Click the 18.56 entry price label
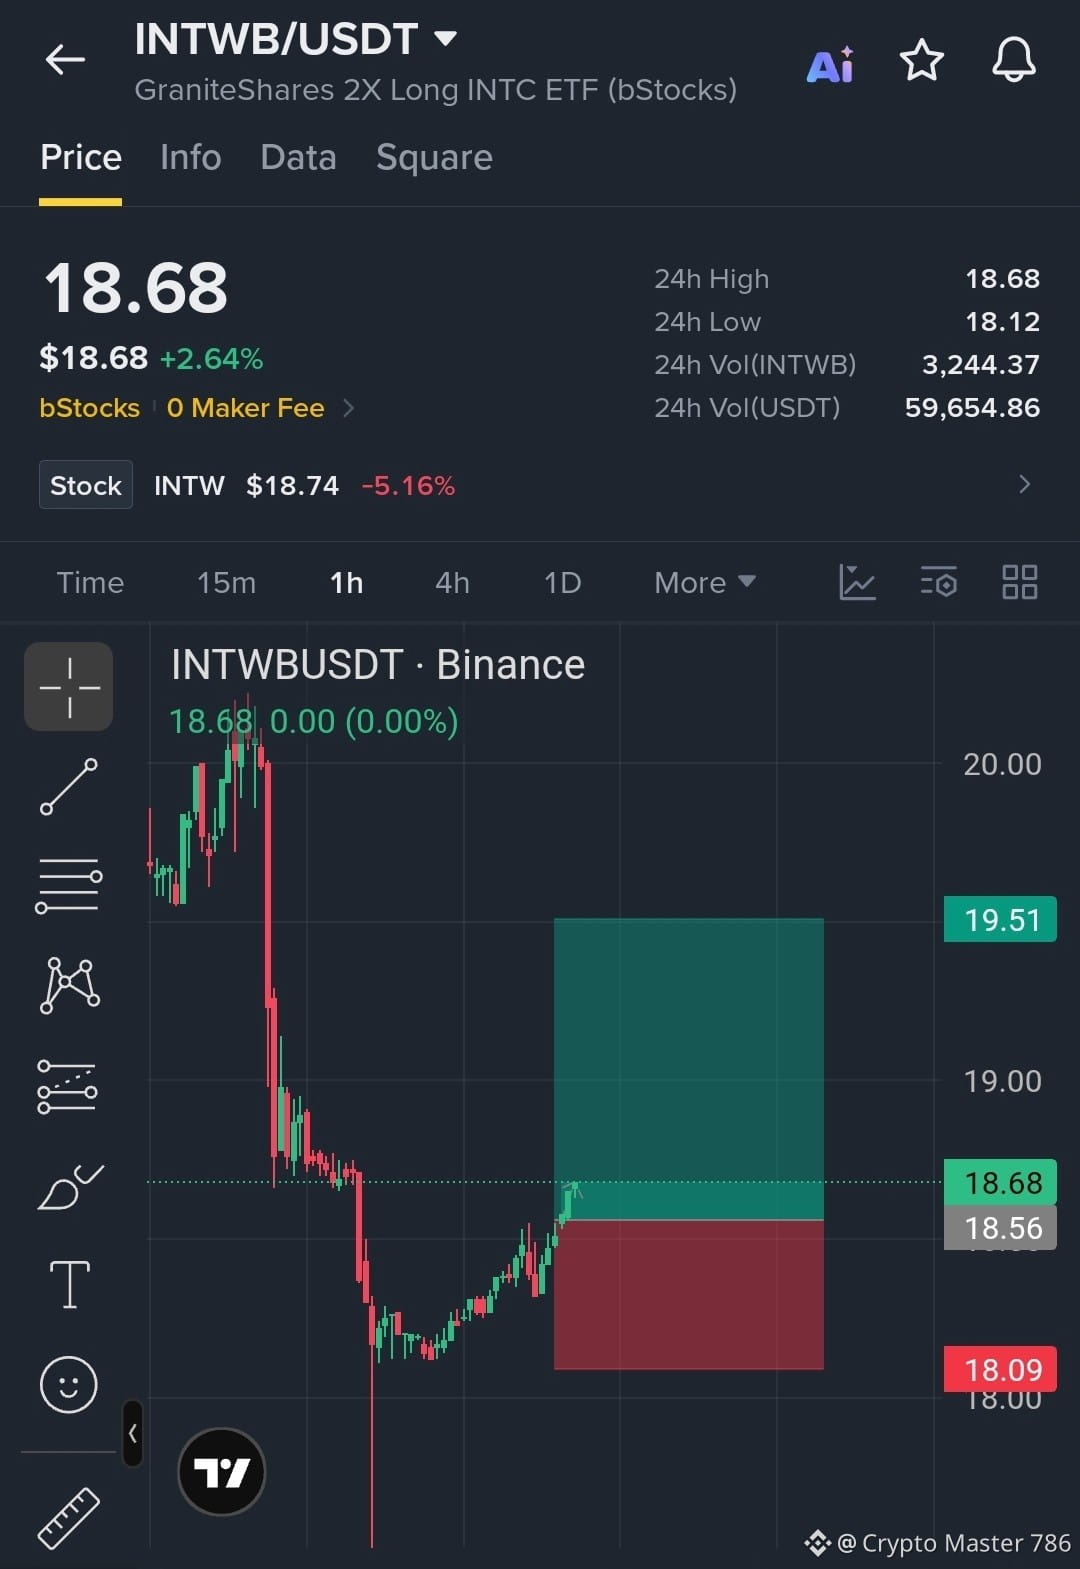 1000,1228
